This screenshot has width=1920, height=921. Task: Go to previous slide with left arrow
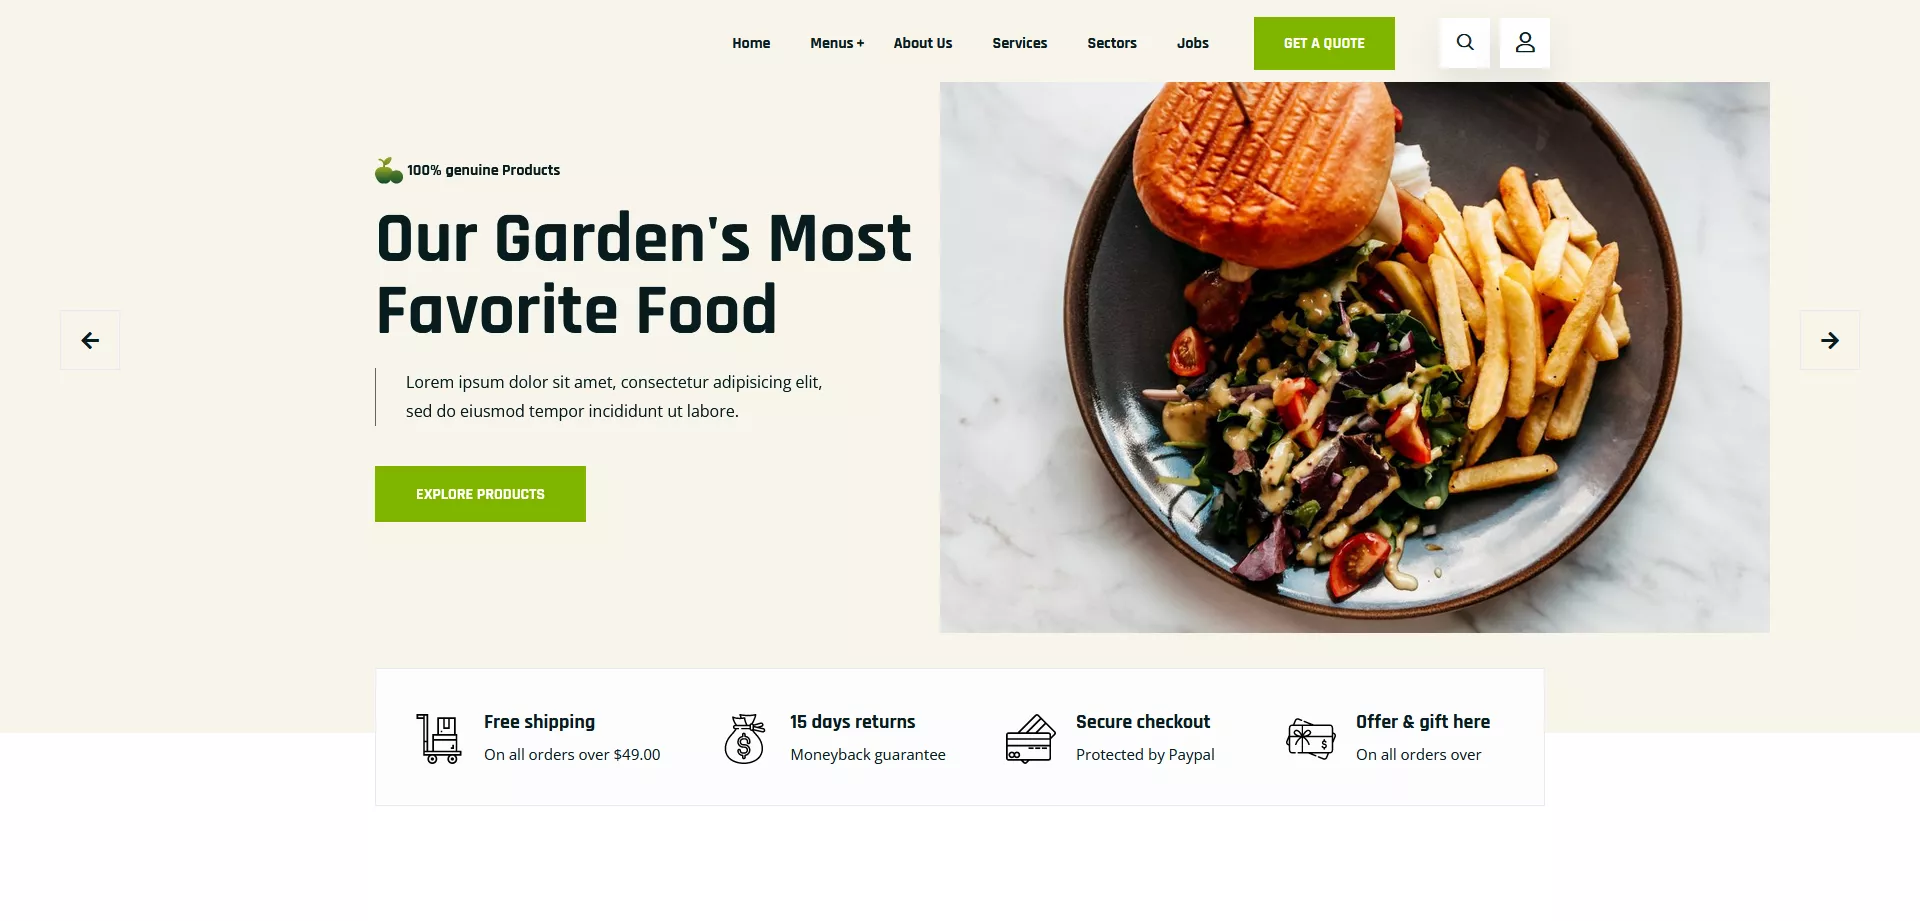pyautogui.click(x=90, y=341)
